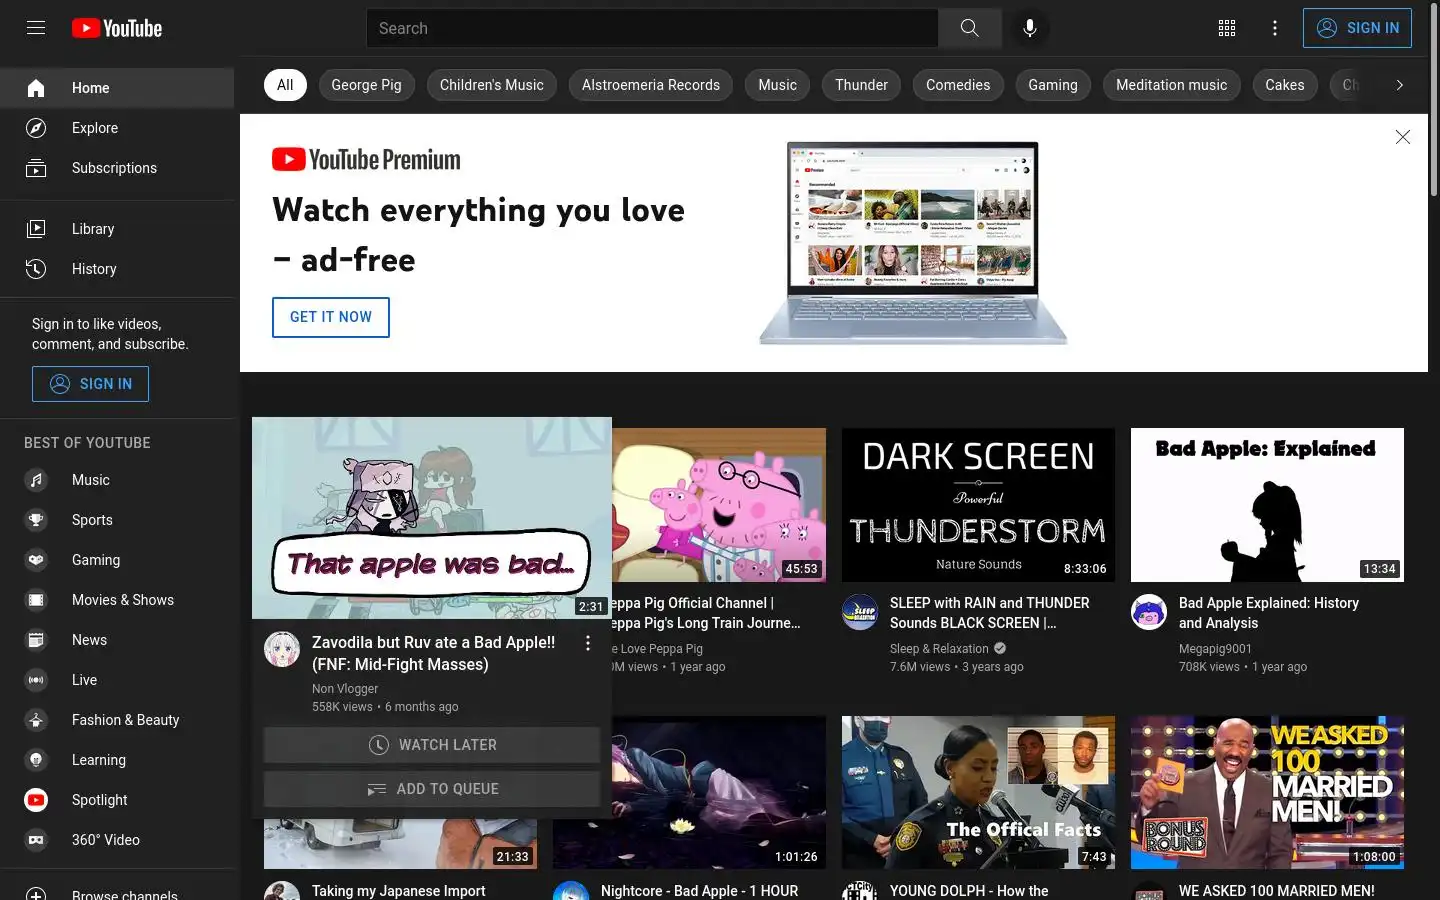
Task: Show more chips with right arrow
Action: pyautogui.click(x=1400, y=85)
